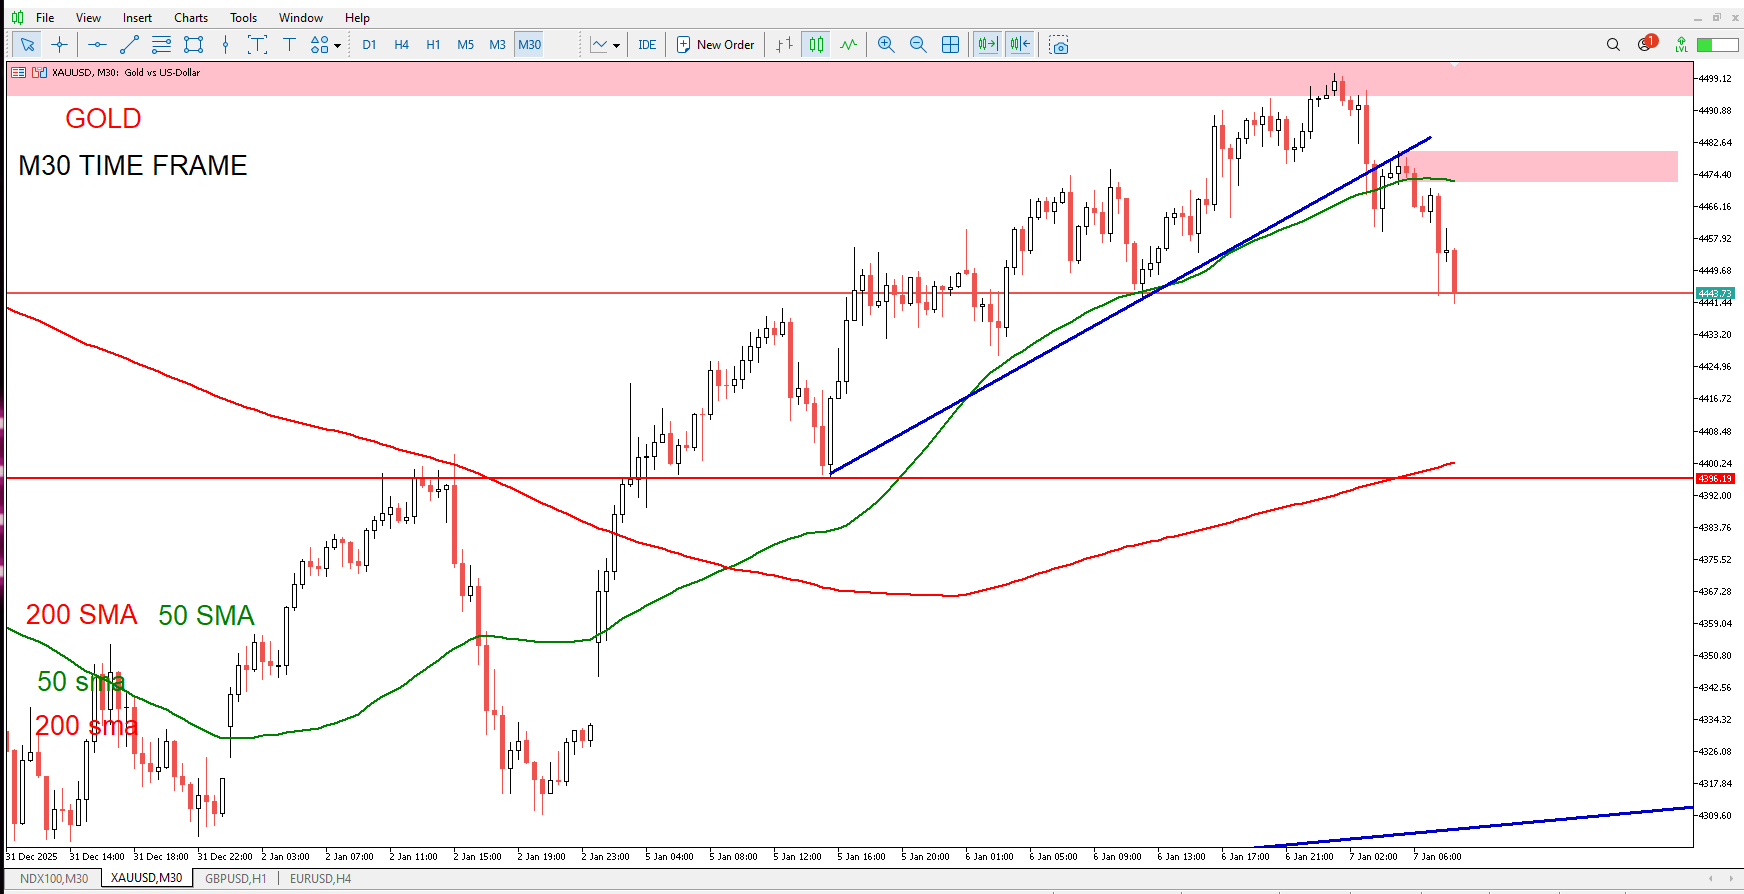Open the Tools menu

pos(243,17)
